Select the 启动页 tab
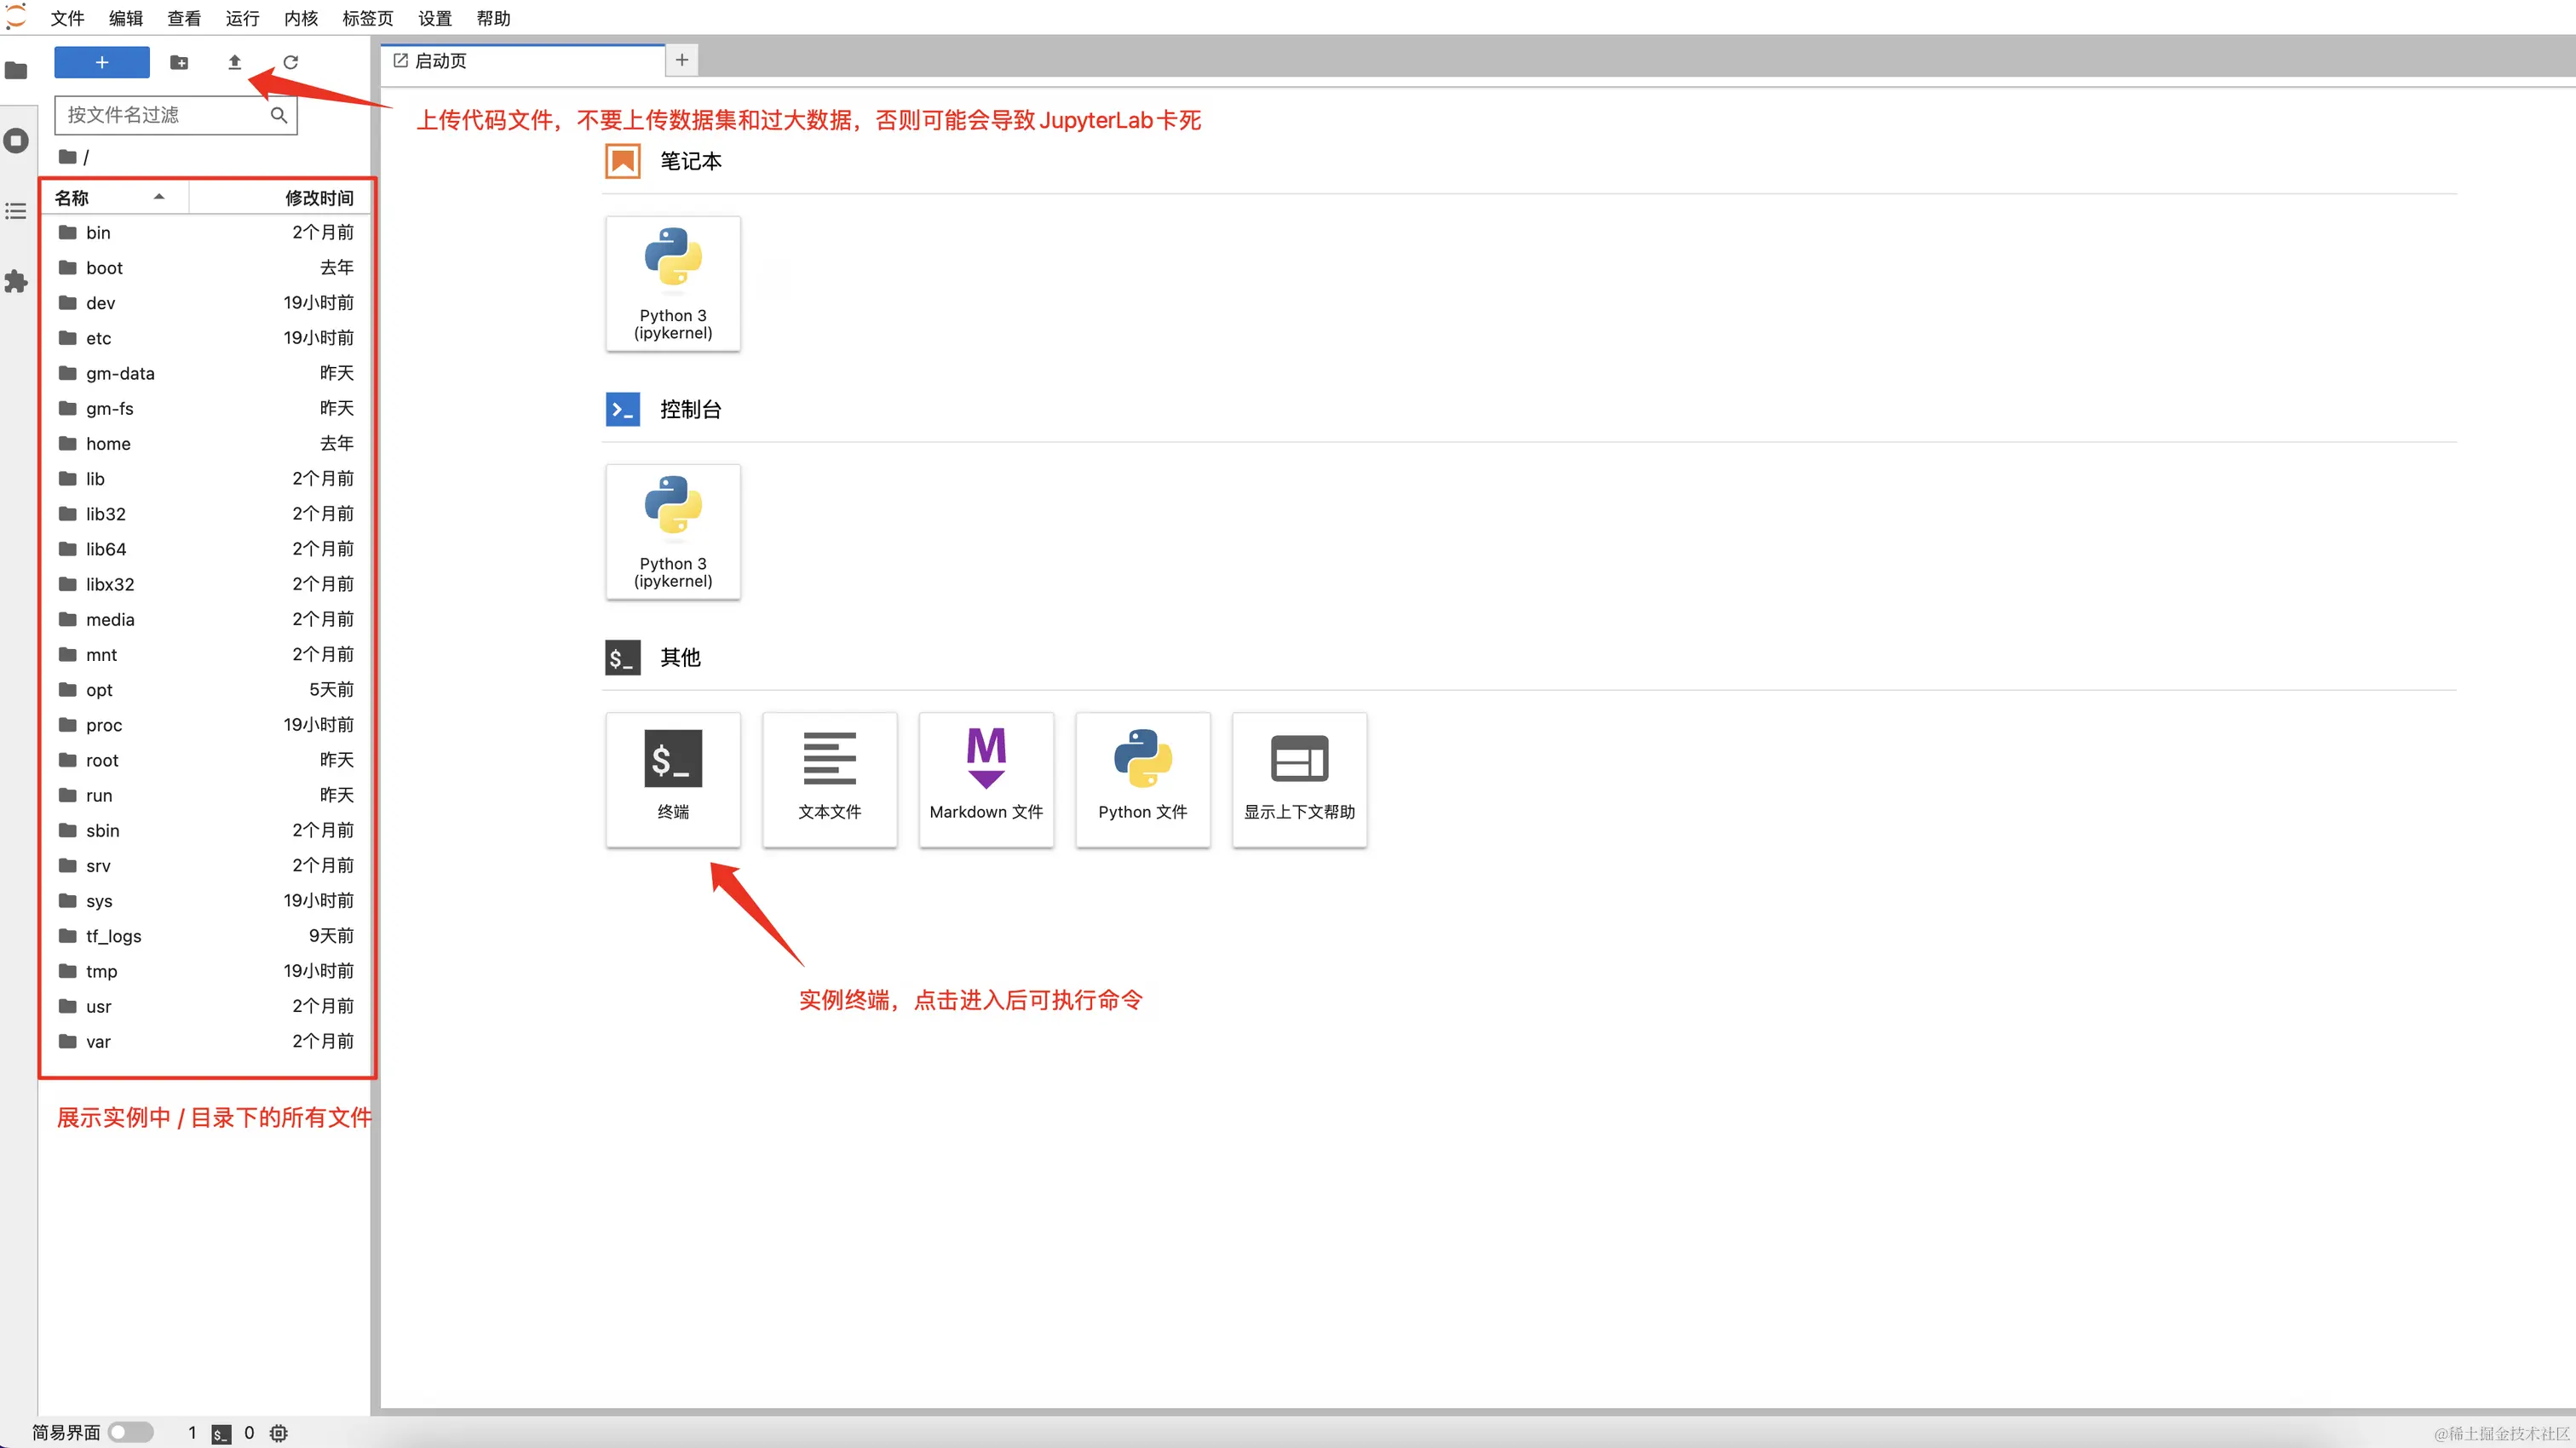The width and height of the screenshot is (2576, 1448). 440,61
